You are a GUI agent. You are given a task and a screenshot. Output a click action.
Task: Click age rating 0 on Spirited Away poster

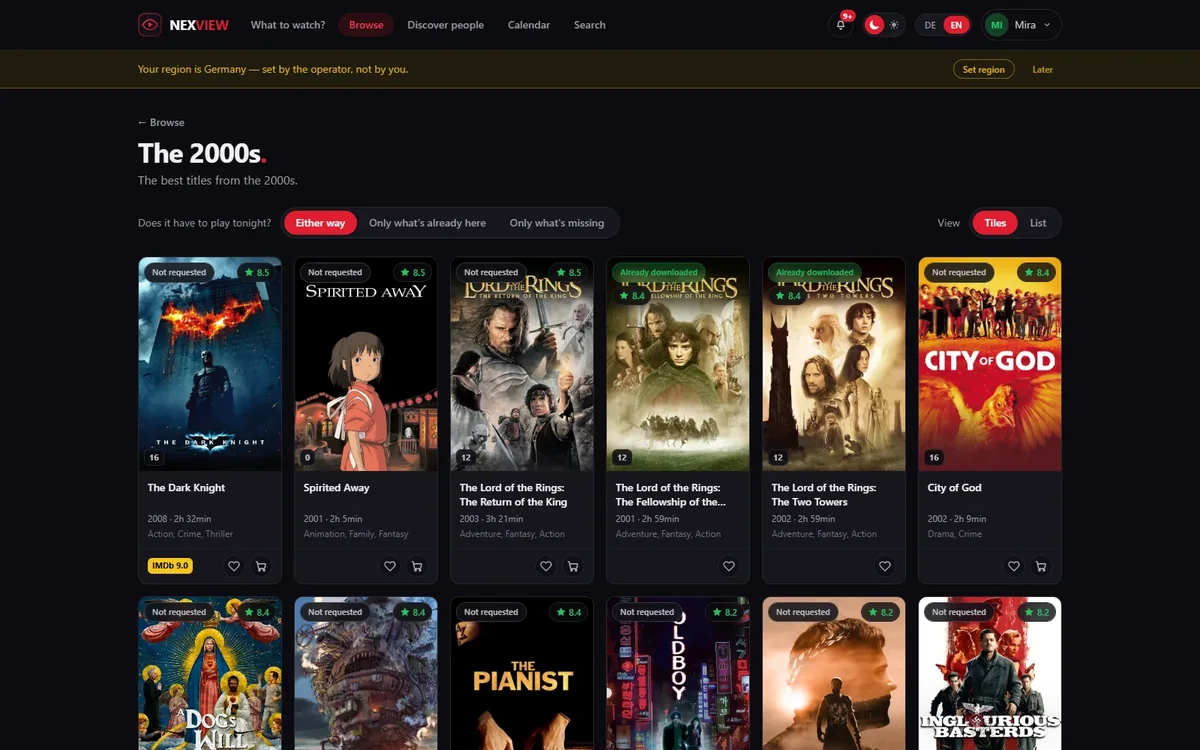(308, 458)
